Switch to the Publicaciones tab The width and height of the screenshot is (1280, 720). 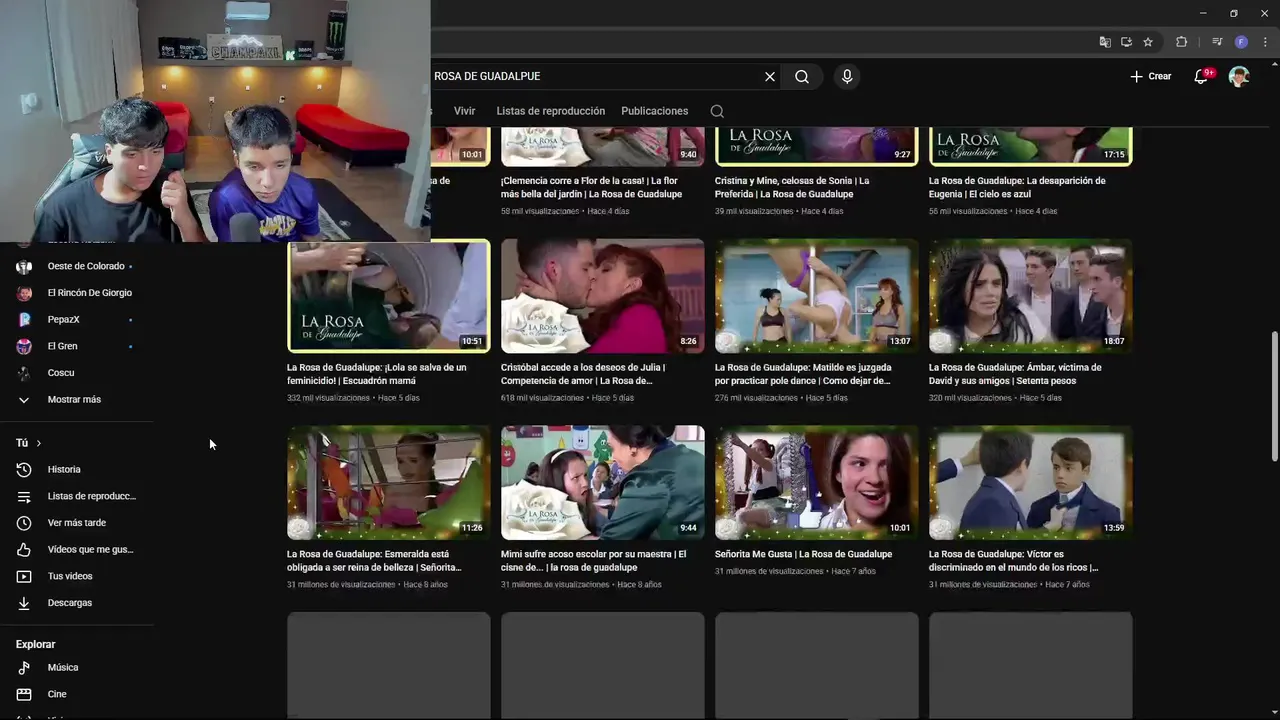point(654,111)
